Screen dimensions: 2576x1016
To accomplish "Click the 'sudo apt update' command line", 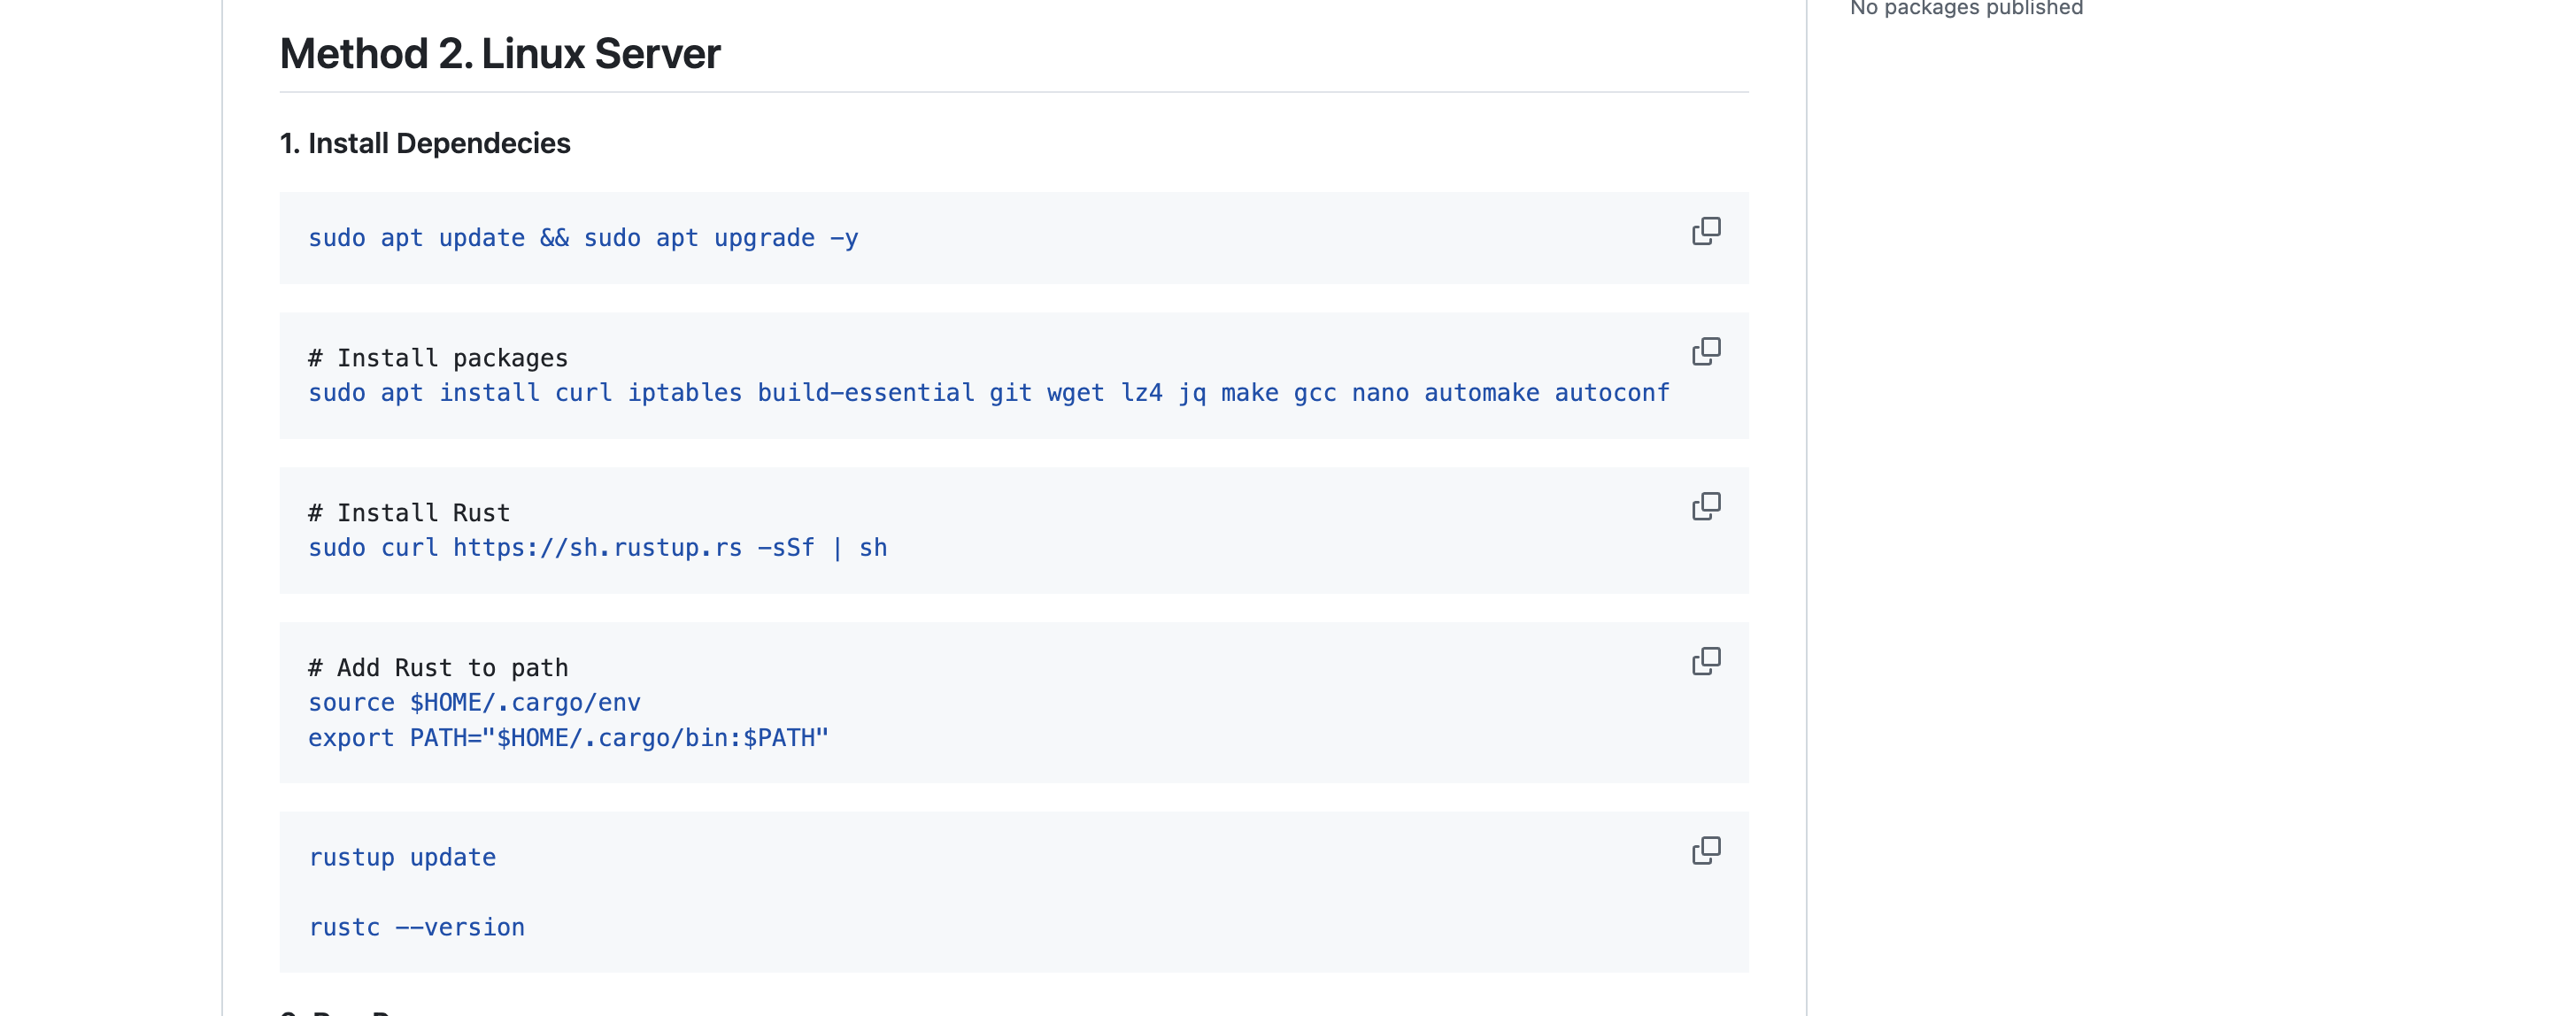I will tap(582, 238).
